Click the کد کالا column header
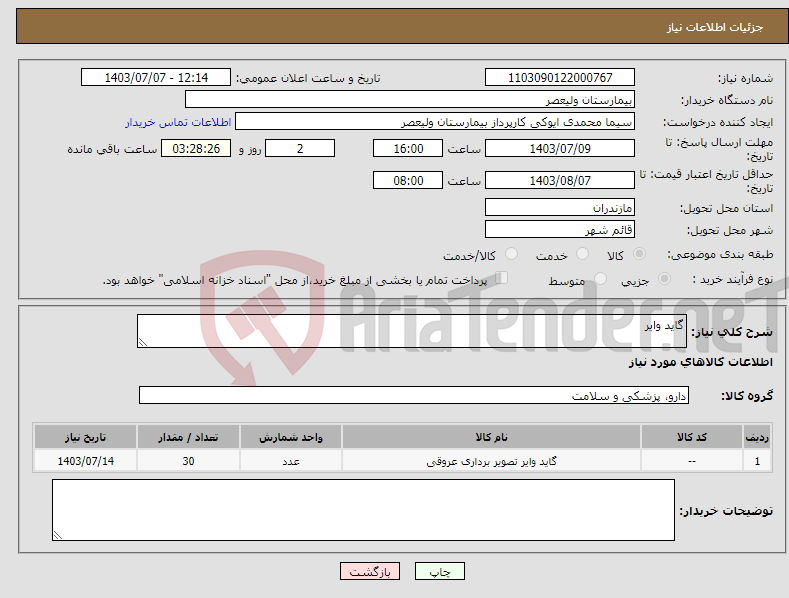789x598 pixels. tap(692, 437)
